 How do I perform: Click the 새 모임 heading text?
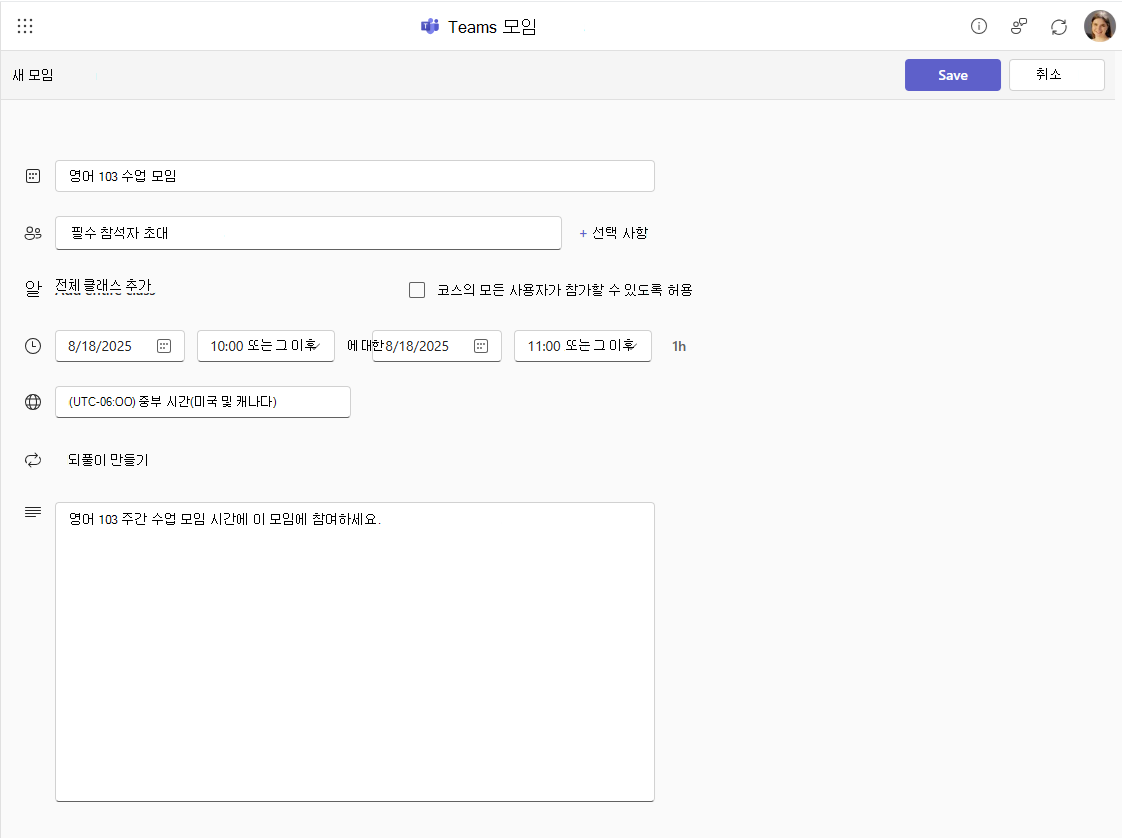[x=33, y=75]
